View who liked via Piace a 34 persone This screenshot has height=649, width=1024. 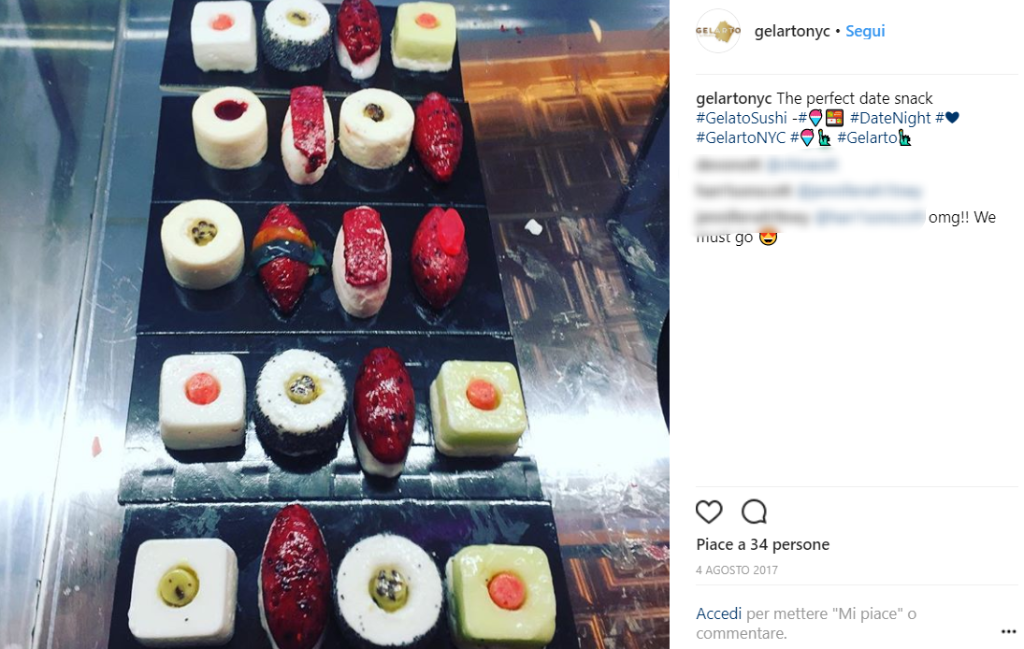coord(763,545)
